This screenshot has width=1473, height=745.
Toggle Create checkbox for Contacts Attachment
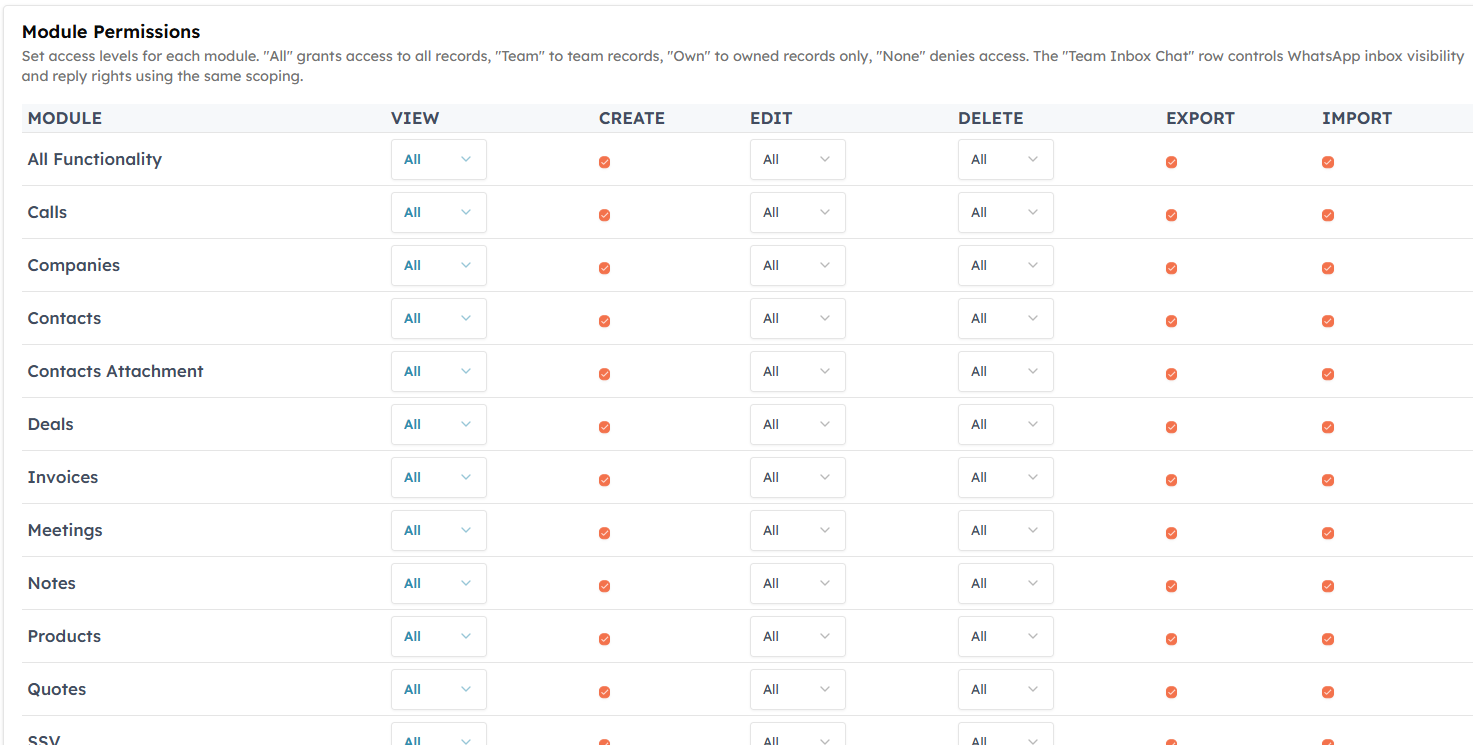[604, 374]
